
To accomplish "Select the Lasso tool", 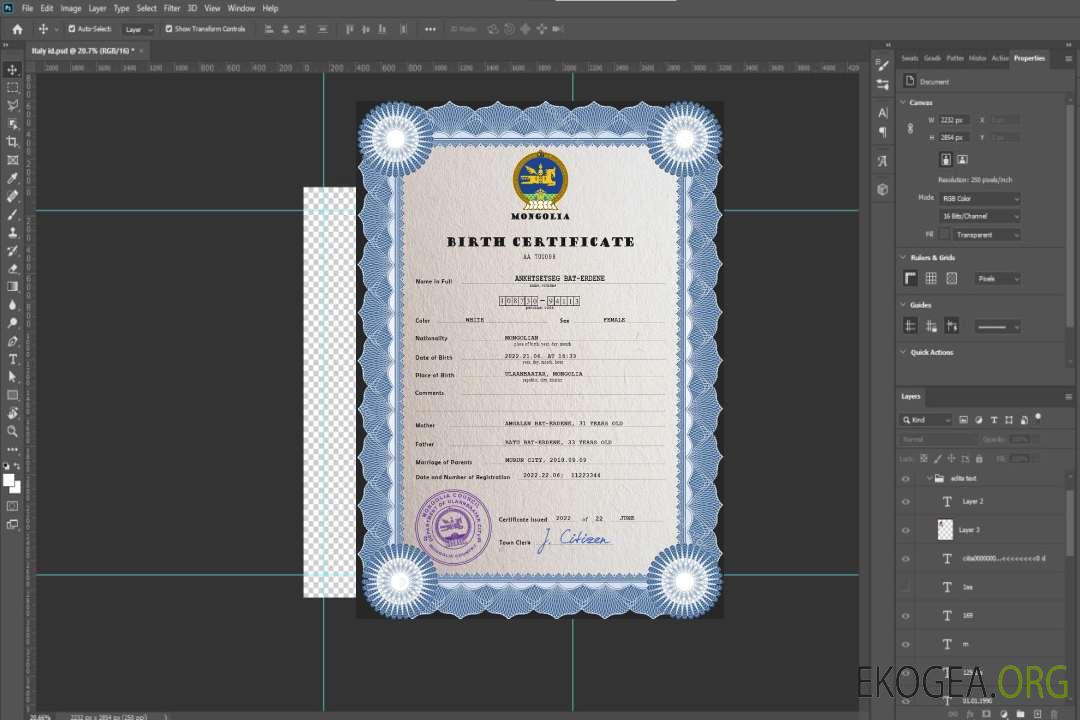I will point(12,105).
